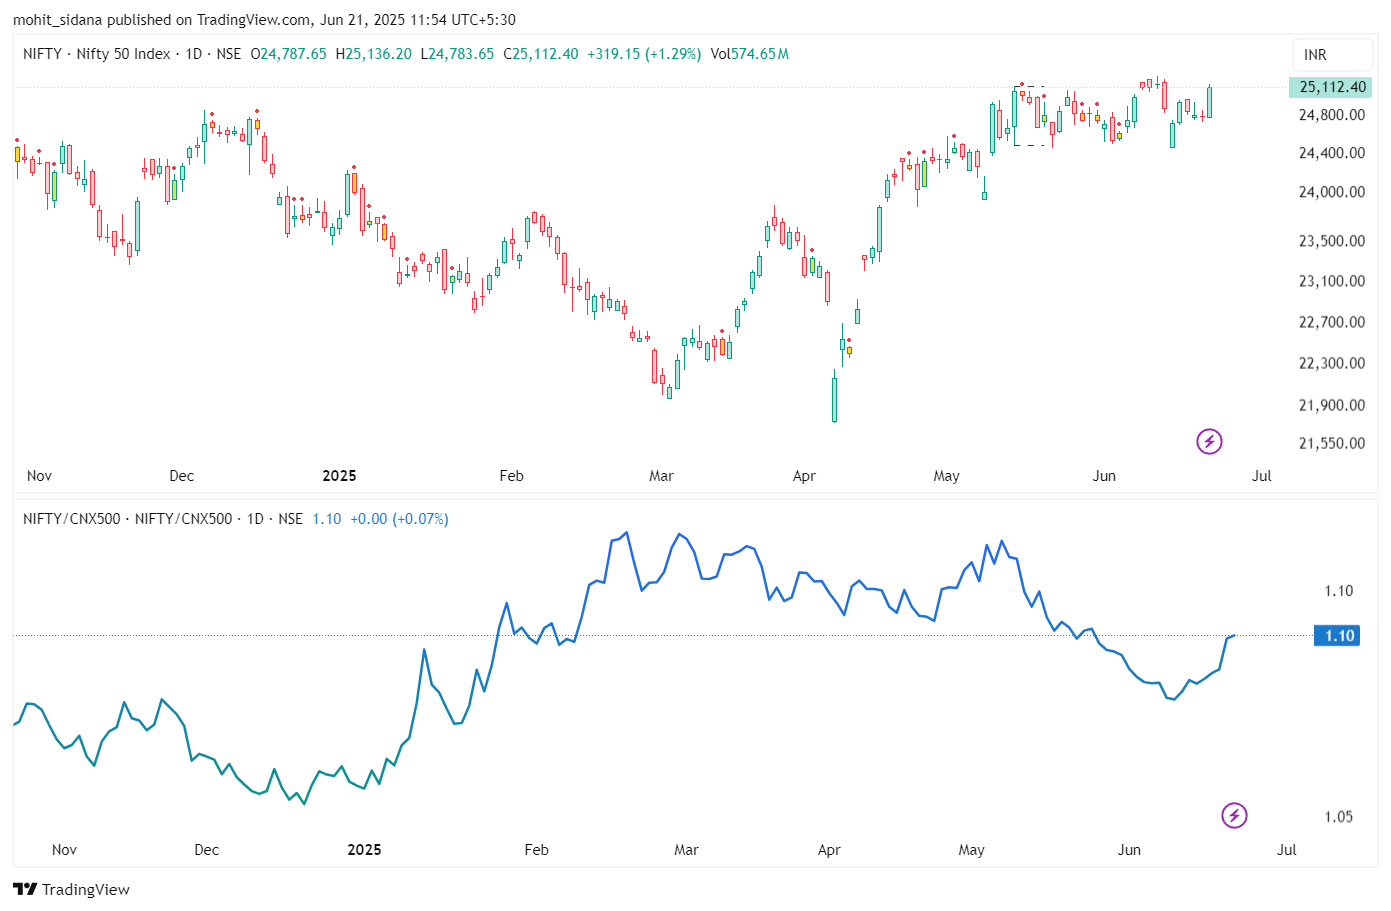Image resolution: width=1391 pixels, height=911 pixels.
Task: Click the Jun label on upper time axis
Action: coord(1104,476)
